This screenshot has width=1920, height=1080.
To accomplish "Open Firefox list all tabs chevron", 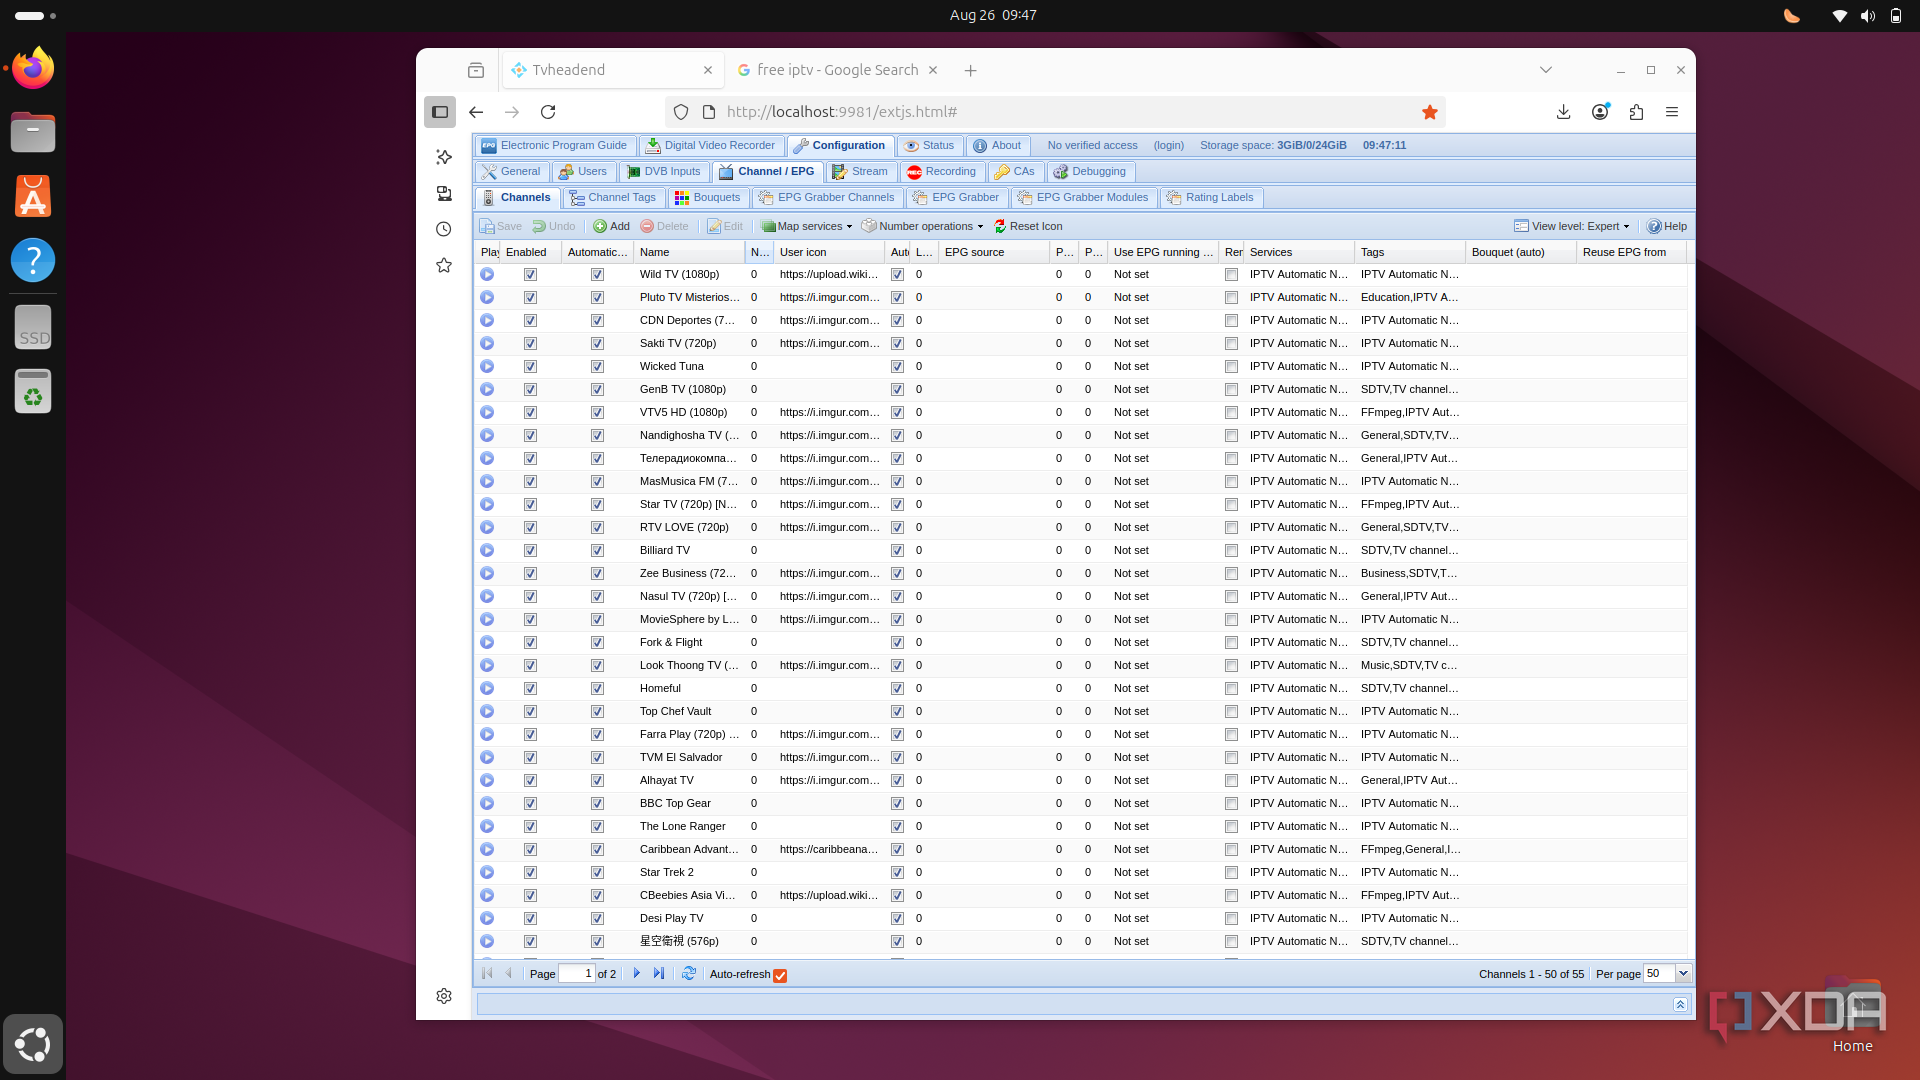I will pos(1546,70).
